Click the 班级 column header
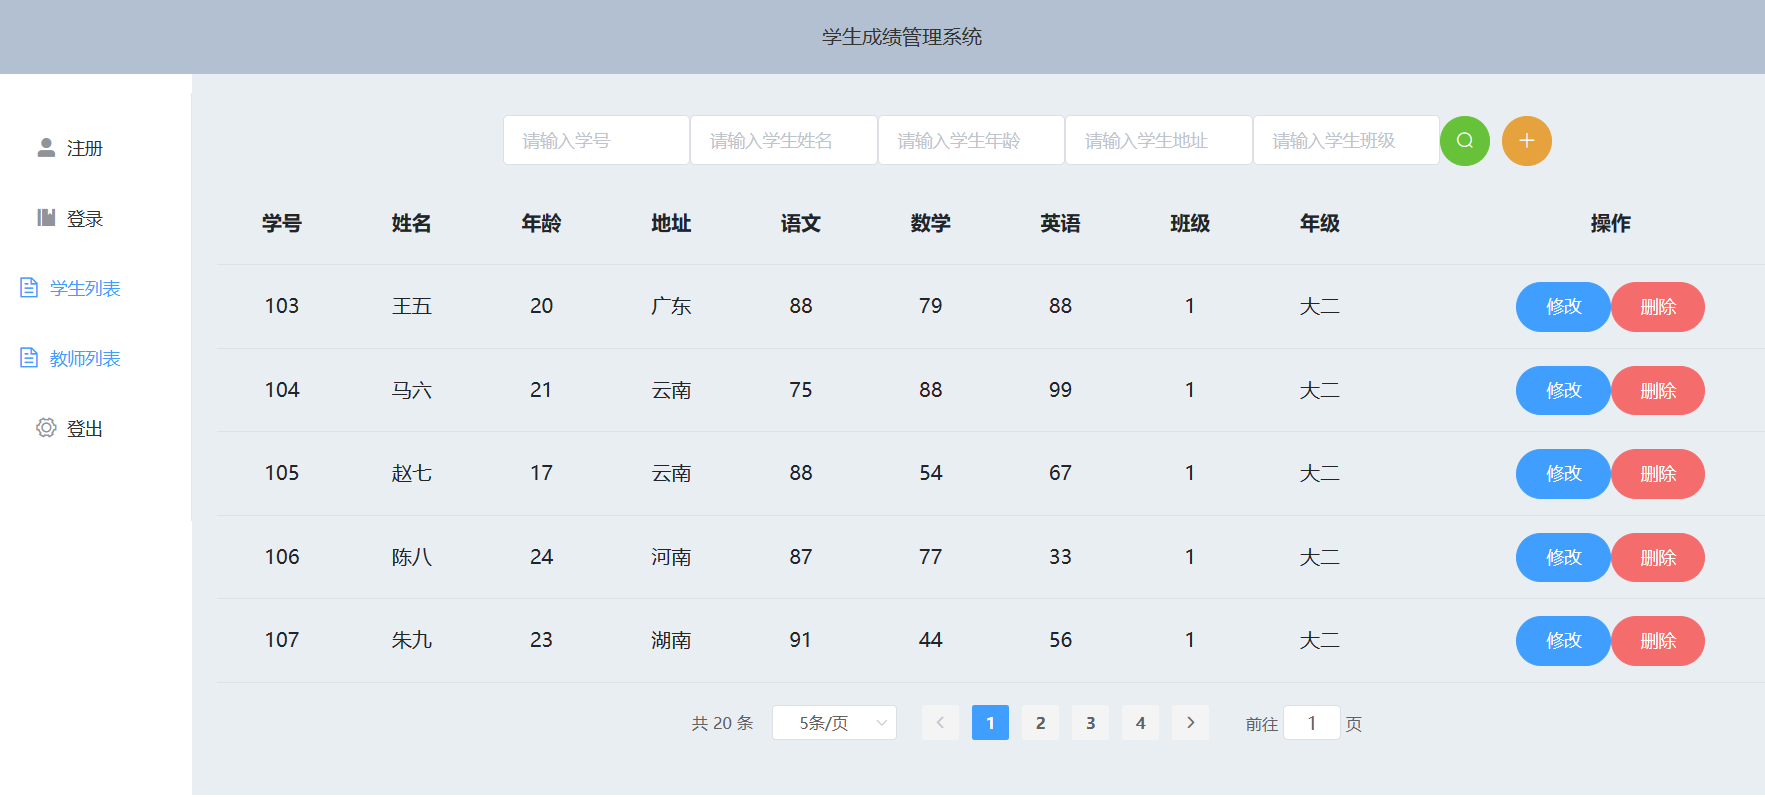 coord(1190,224)
